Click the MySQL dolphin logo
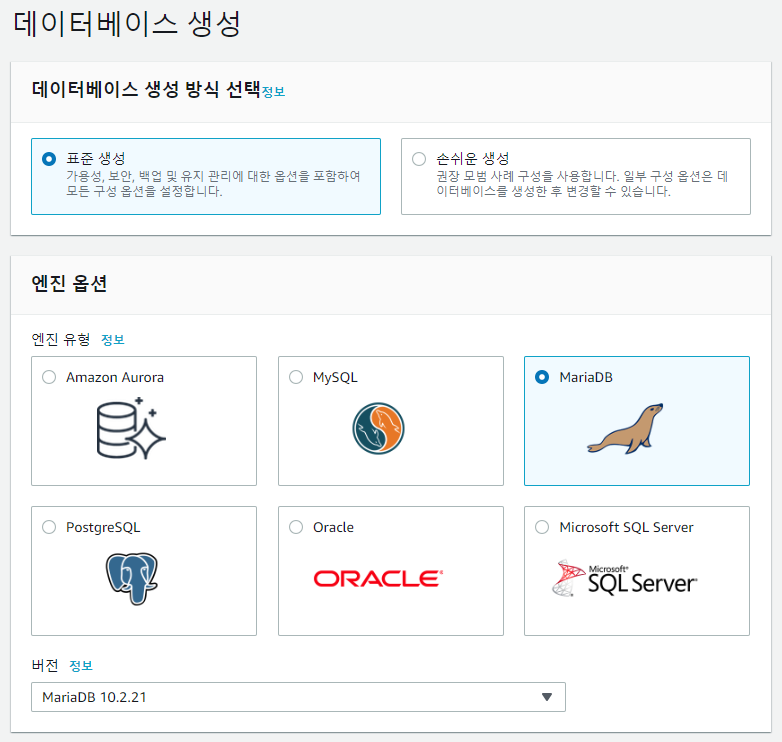782x742 pixels. pos(379,428)
